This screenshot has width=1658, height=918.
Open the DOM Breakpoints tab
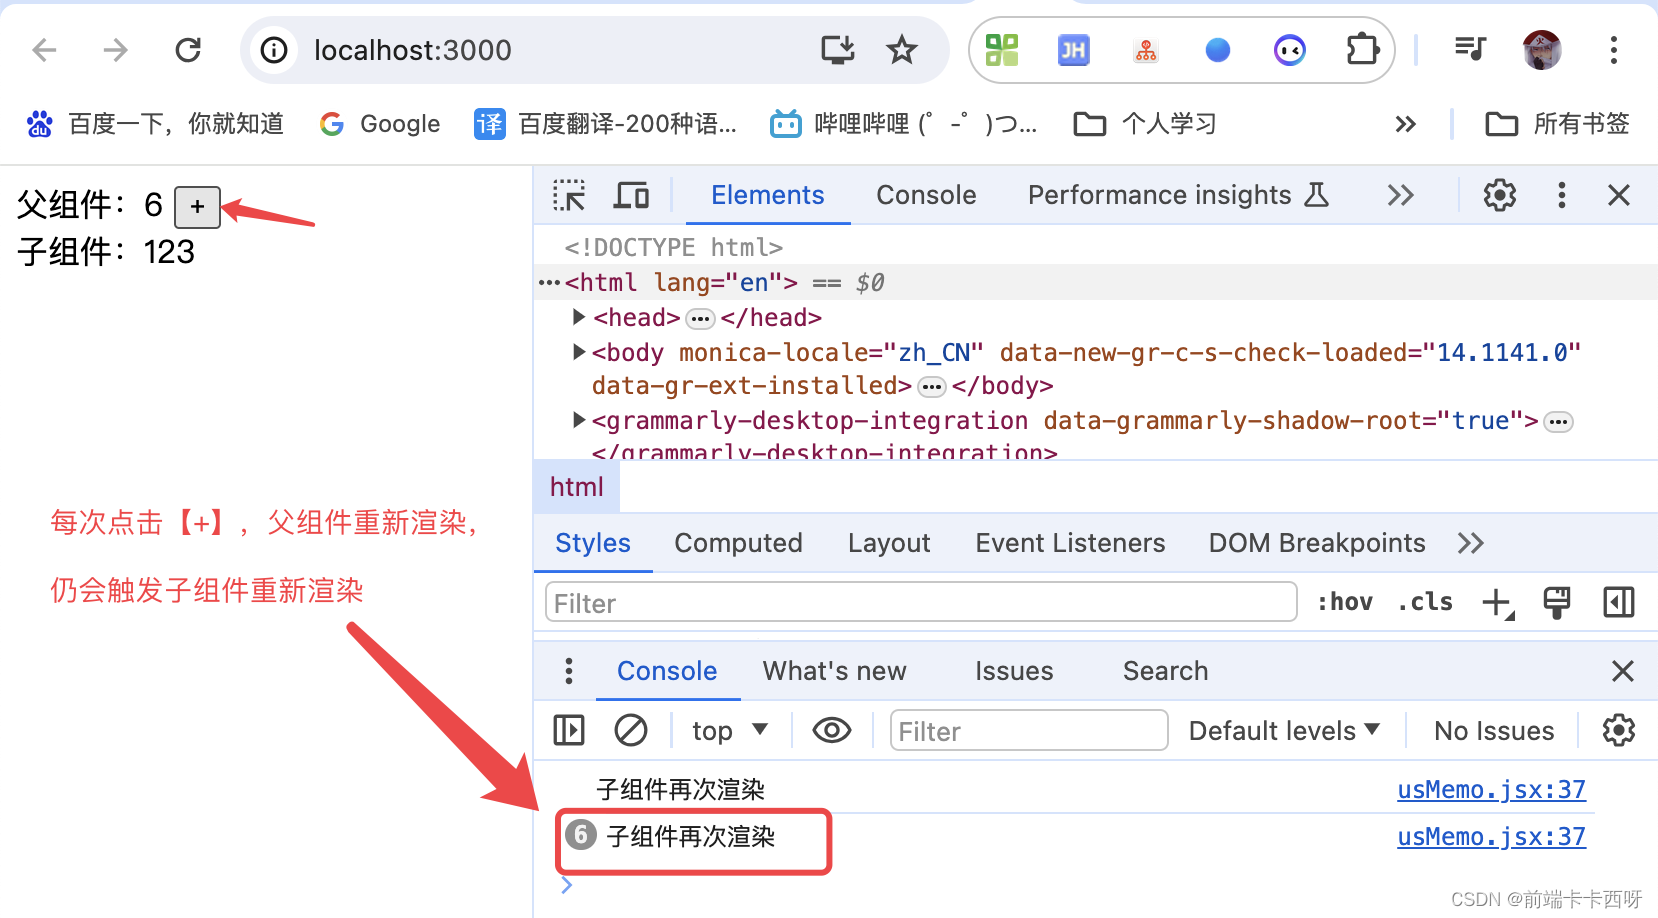click(x=1317, y=543)
